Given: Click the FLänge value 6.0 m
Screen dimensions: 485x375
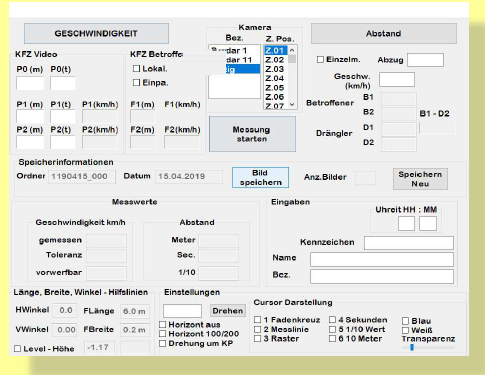Looking at the screenshot, I should click(x=135, y=311).
